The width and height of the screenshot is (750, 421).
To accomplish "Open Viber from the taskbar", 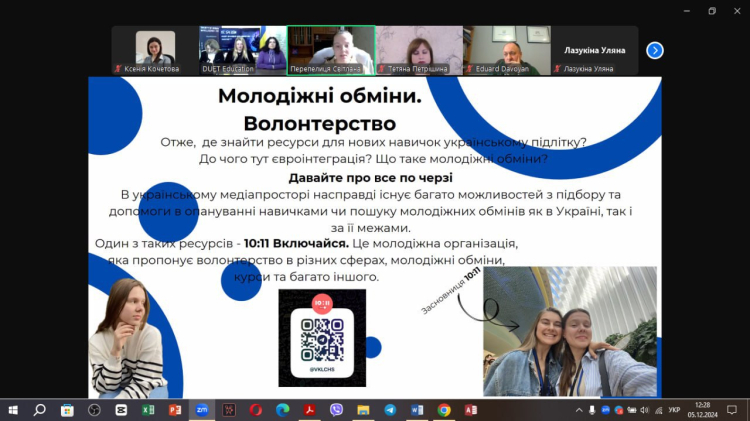I will pyautogui.click(x=337, y=409).
